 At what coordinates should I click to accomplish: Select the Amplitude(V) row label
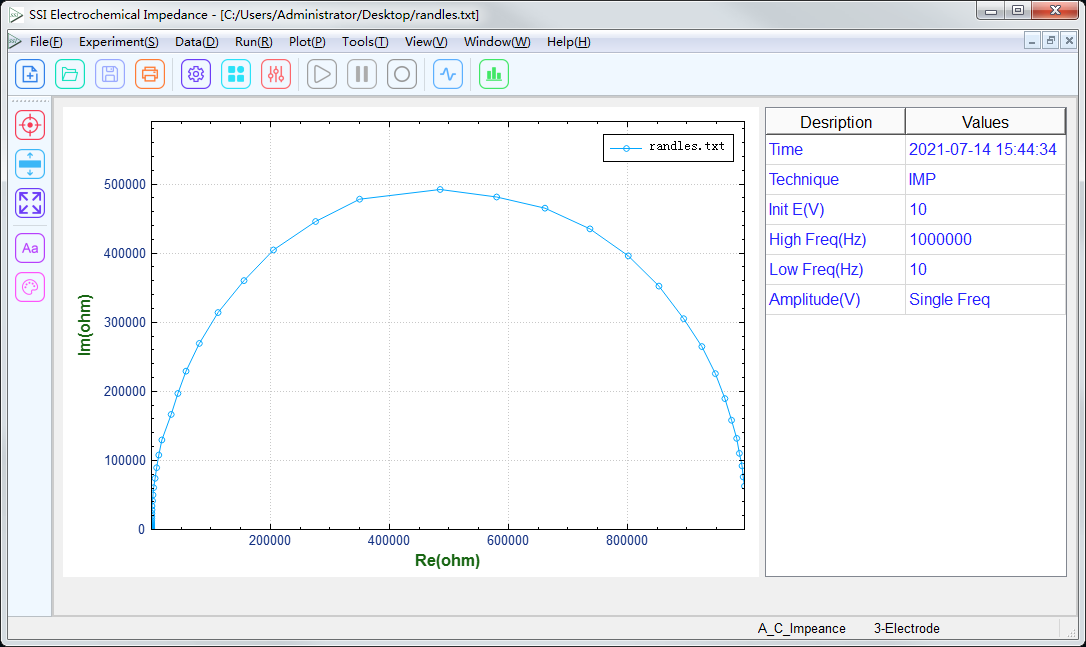click(835, 299)
